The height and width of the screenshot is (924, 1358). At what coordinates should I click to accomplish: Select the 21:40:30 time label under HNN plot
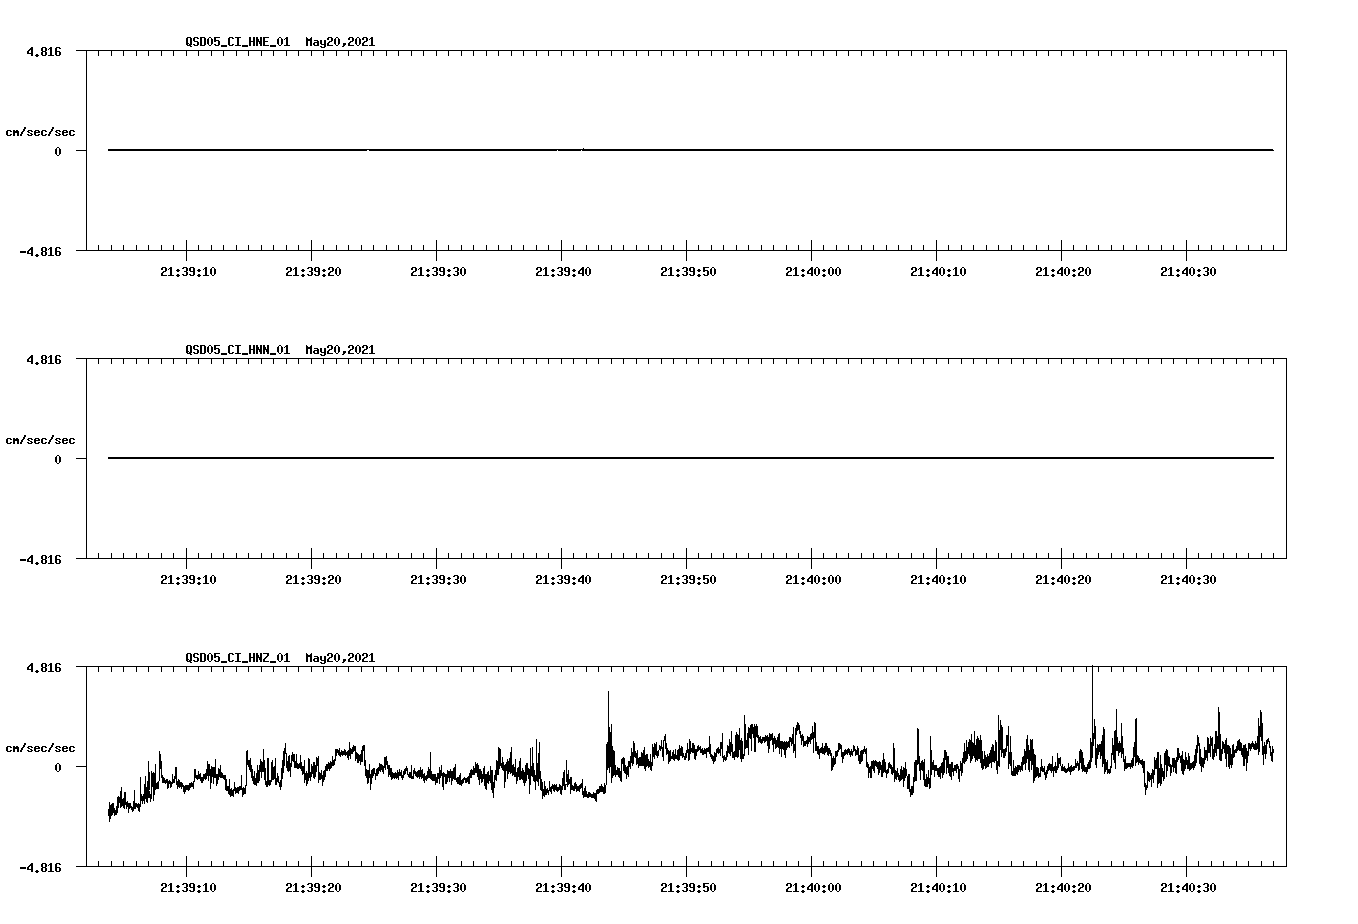1188,580
